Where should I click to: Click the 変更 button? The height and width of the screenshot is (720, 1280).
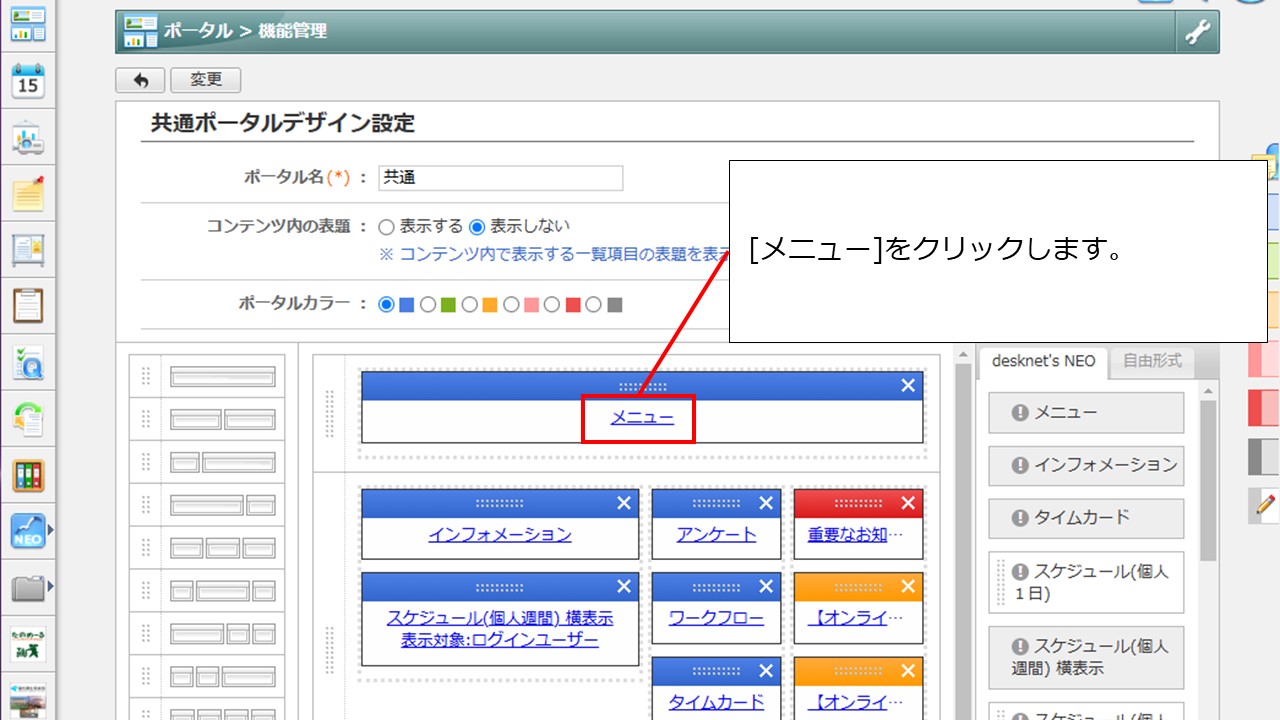click(205, 80)
